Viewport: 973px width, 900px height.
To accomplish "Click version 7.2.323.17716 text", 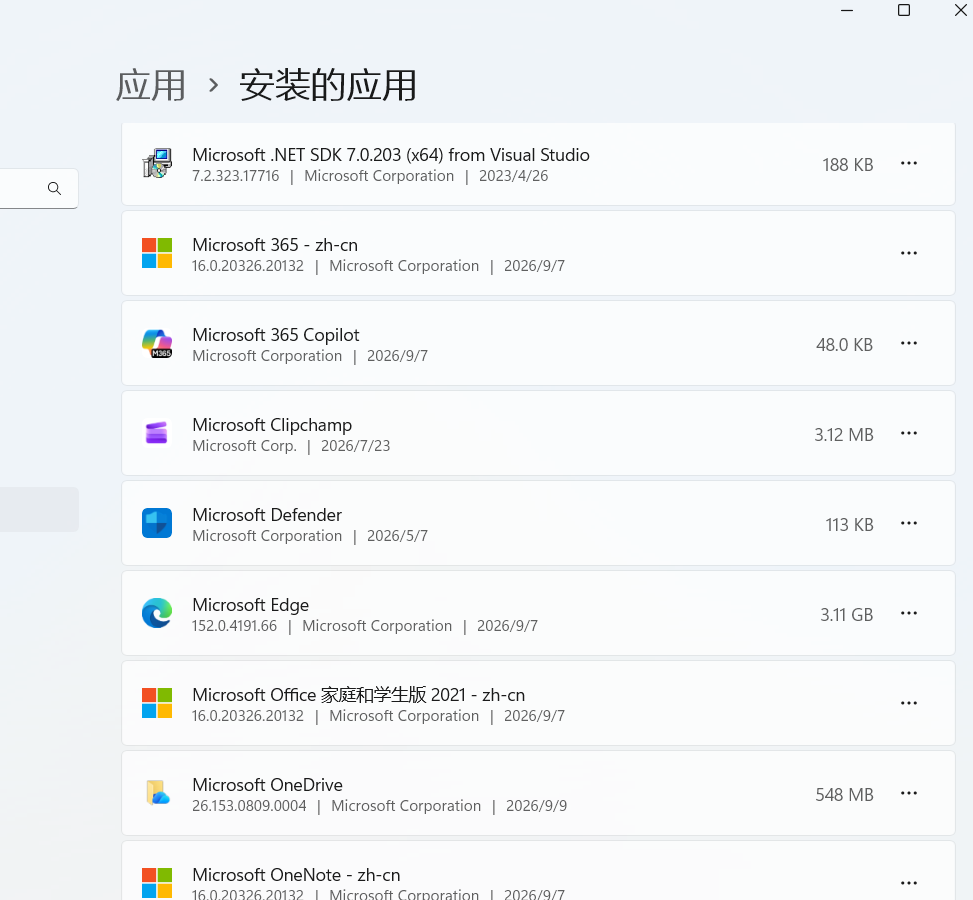I will point(236,176).
